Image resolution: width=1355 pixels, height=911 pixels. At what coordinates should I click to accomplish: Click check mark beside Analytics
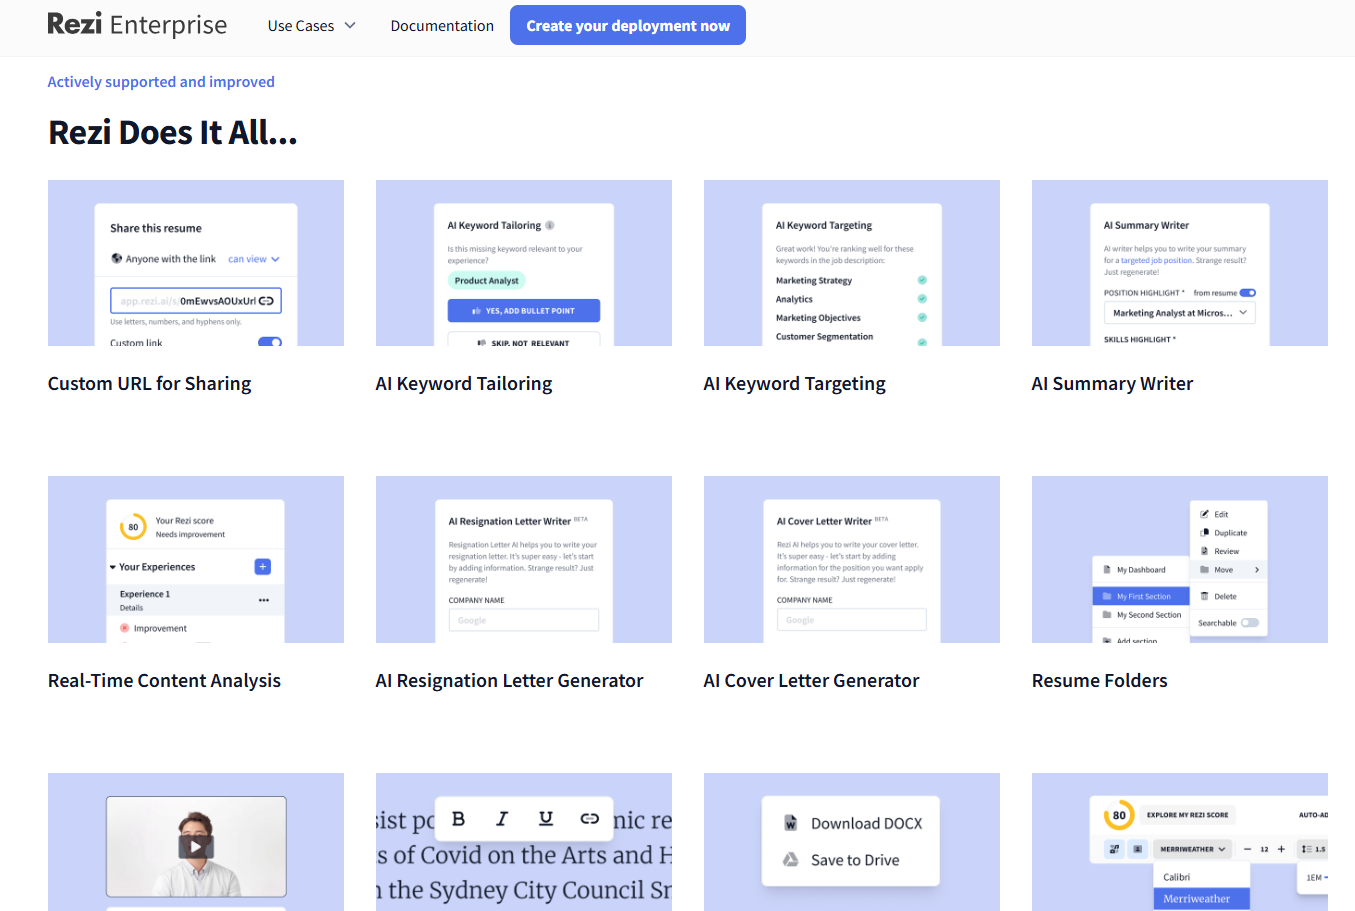[922, 299]
